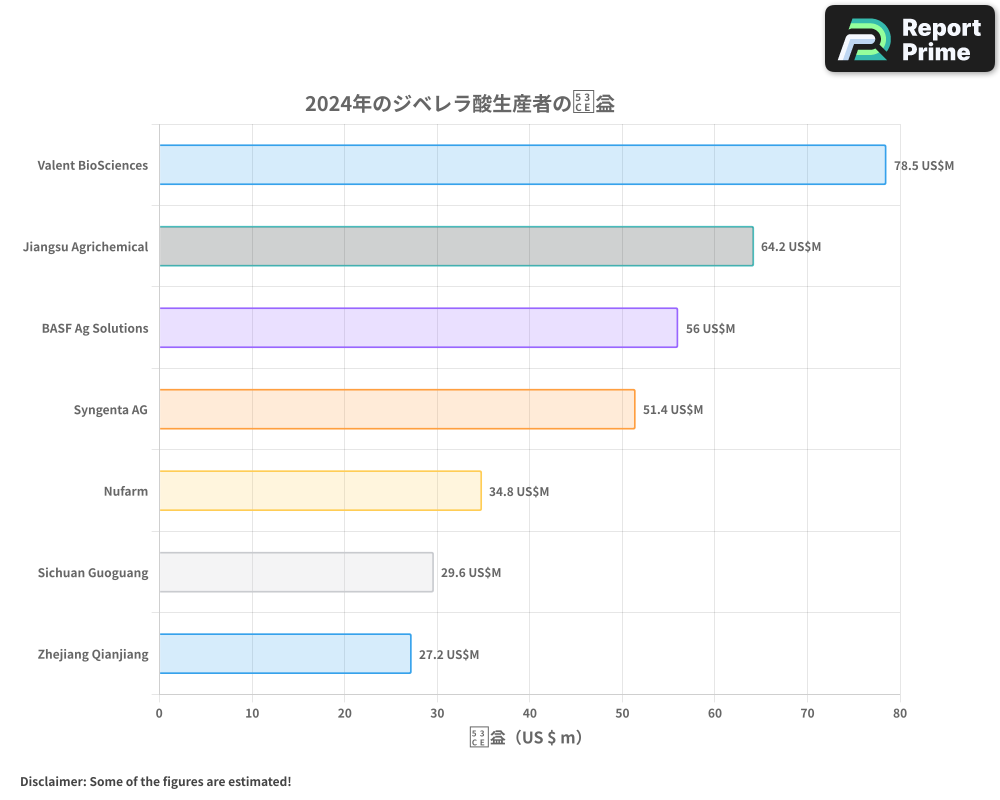
Task: Click the purple BASF Ag Solutions bar
Action: [x=418, y=328]
